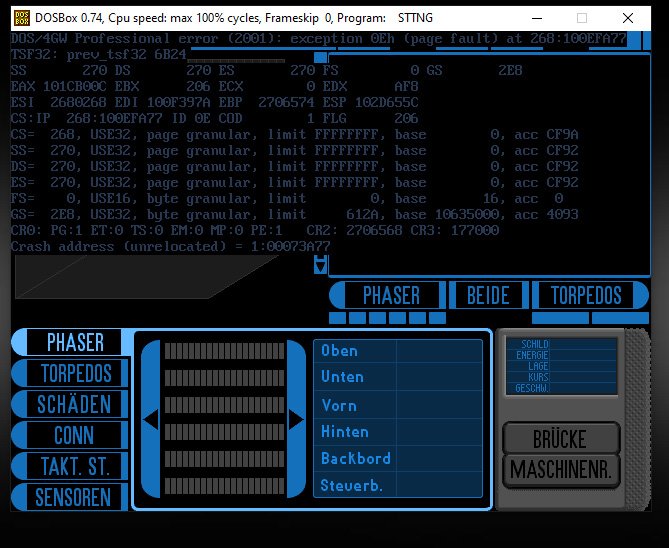Image resolution: width=669 pixels, height=548 pixels.
Task: Go to MASCHINENR. on the handheld panel
Action: click(x=561, y=470)
